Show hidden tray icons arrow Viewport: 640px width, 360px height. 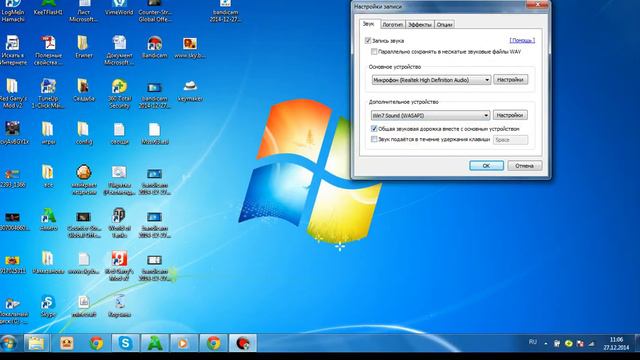pos(546,344)
